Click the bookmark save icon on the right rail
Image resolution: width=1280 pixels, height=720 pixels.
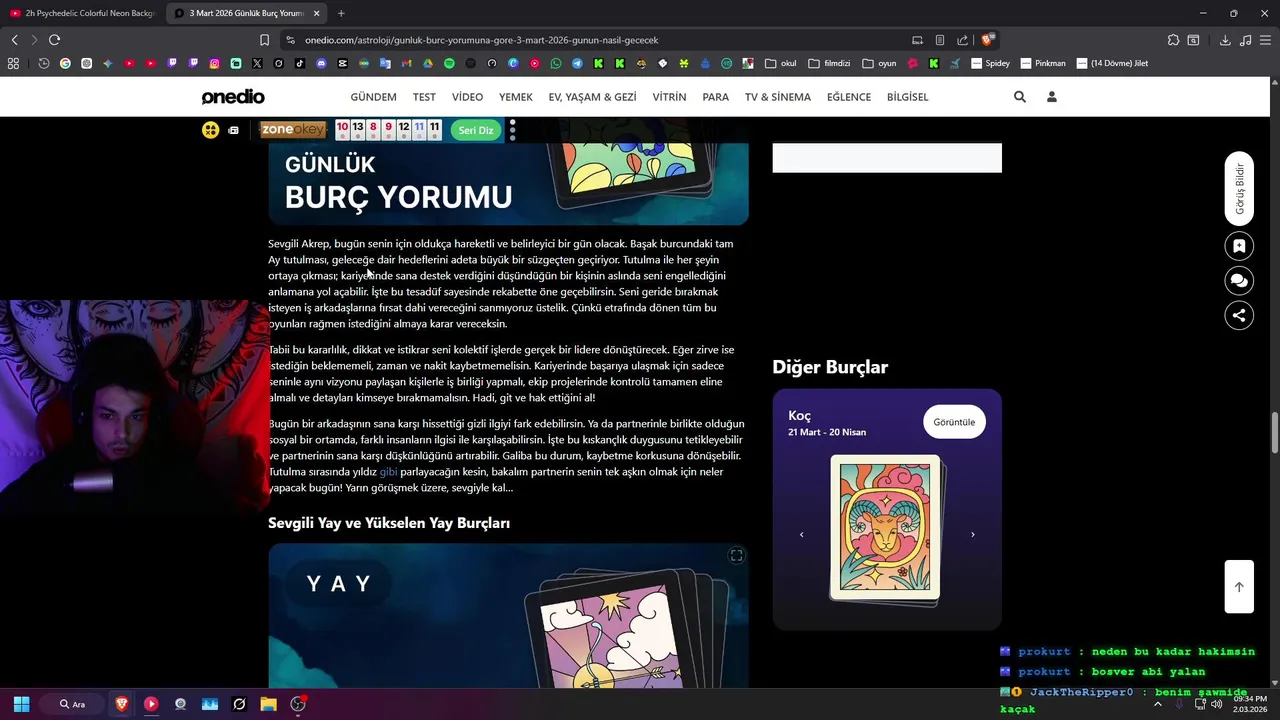pos(1239,246)
